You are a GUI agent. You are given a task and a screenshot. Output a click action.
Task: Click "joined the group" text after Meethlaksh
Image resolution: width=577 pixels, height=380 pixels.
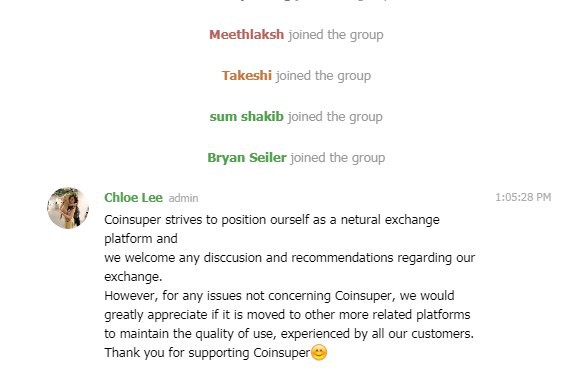(336, 35)
